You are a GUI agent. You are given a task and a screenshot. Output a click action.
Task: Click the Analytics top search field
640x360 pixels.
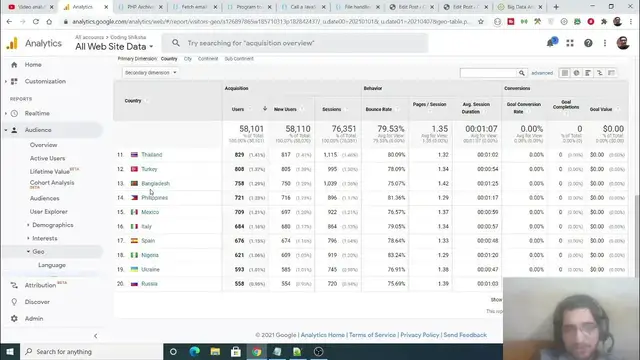tap(295, 43)
